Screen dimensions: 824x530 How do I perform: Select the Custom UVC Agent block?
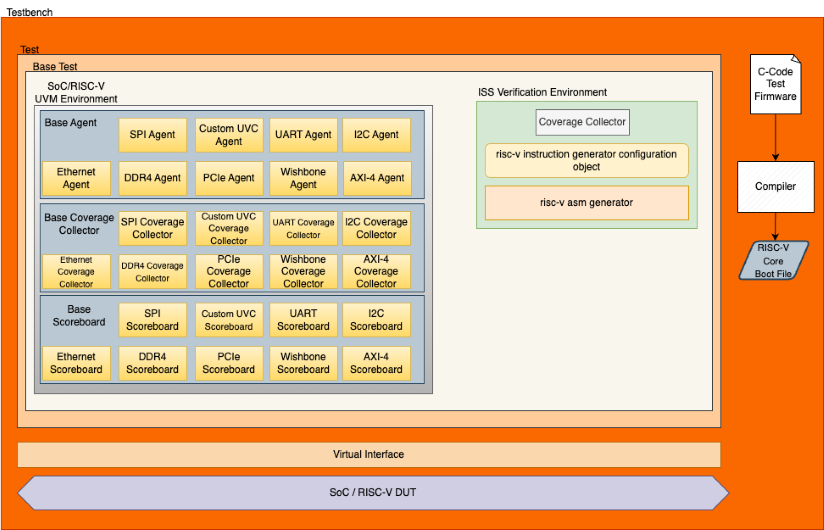(x=228, y=135)
